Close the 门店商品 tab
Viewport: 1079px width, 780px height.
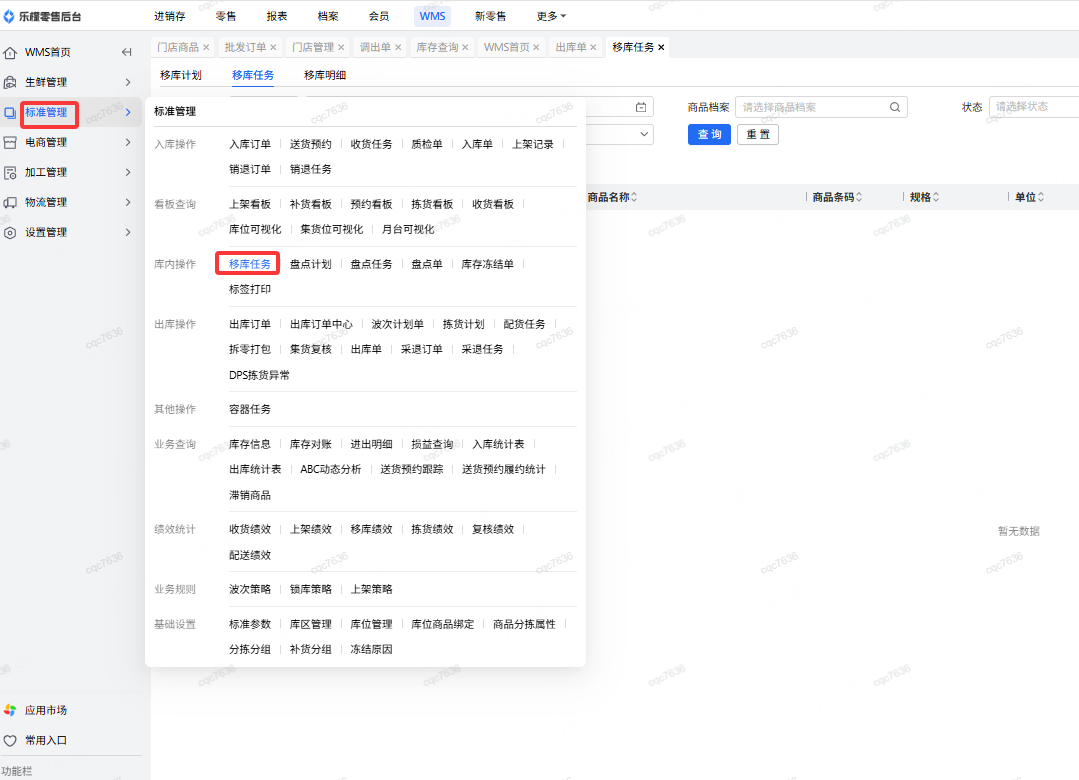(206, 48)
